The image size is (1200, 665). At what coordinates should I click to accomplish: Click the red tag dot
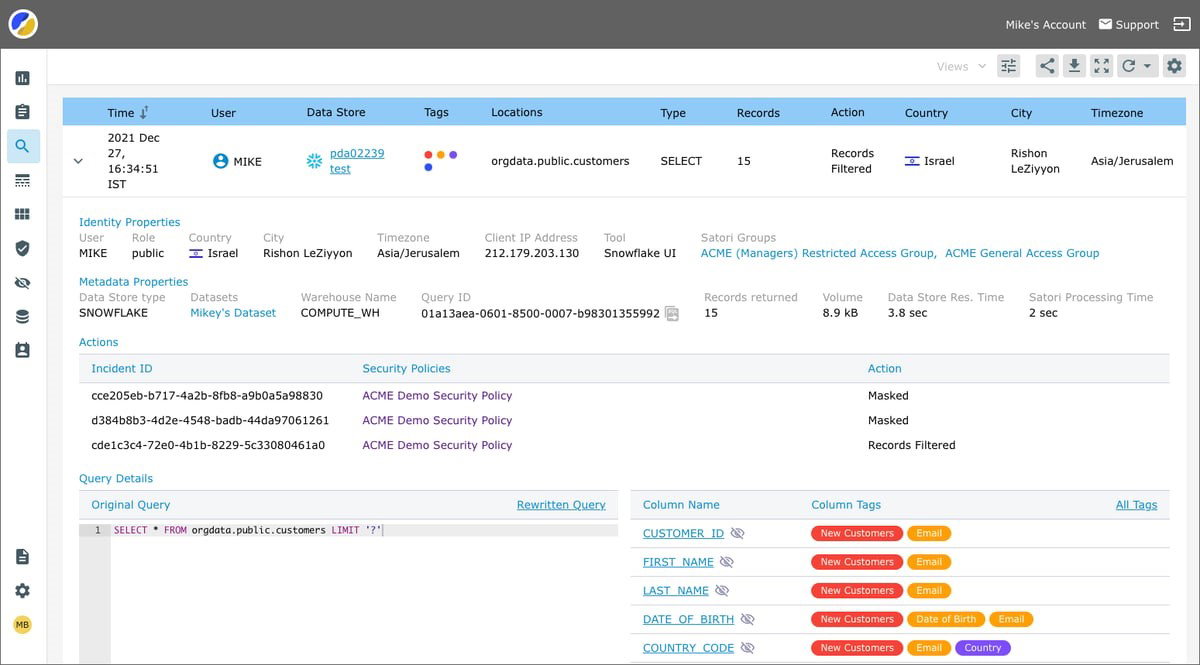[x=428, y=155]
